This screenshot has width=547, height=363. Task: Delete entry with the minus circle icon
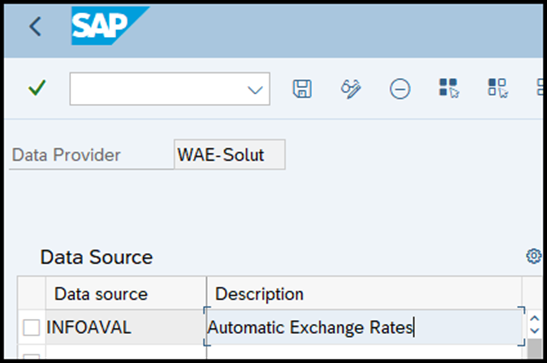click(400, 89)
